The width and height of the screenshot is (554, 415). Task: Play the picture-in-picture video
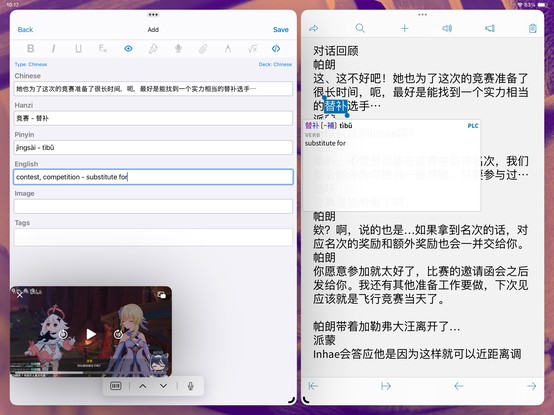[x=91, y=334]
